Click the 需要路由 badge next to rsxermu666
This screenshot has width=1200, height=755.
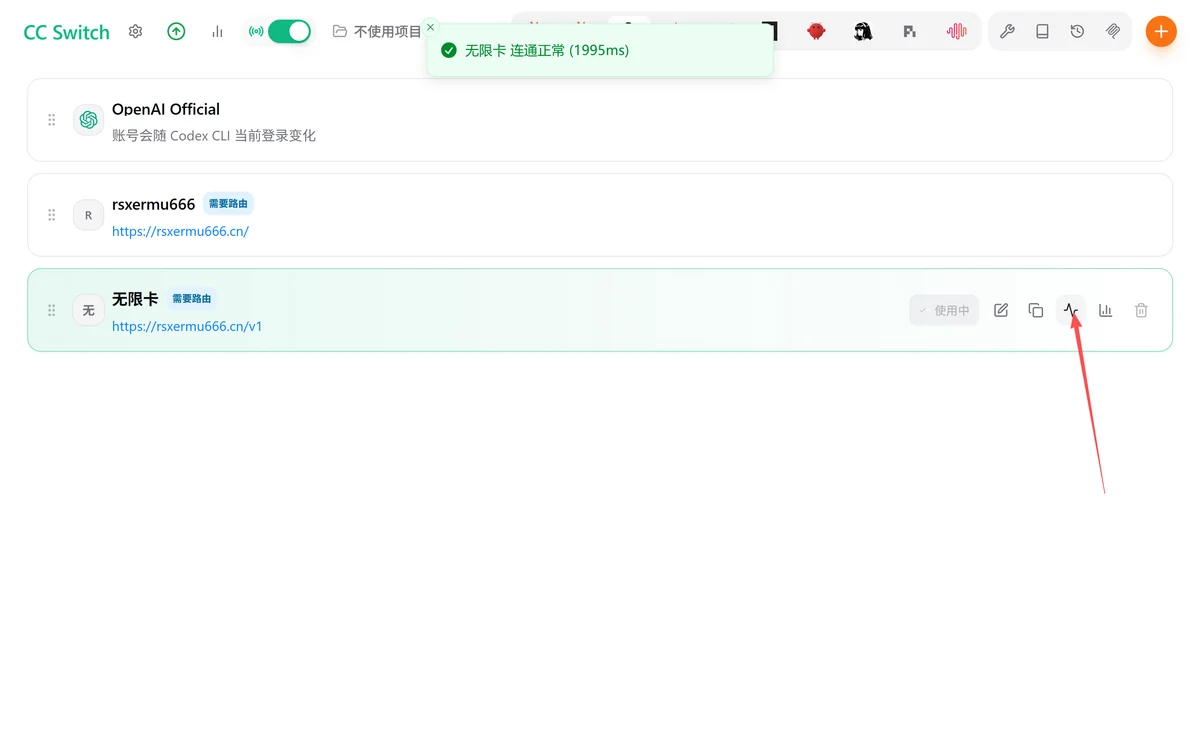(x=228, y=204)
